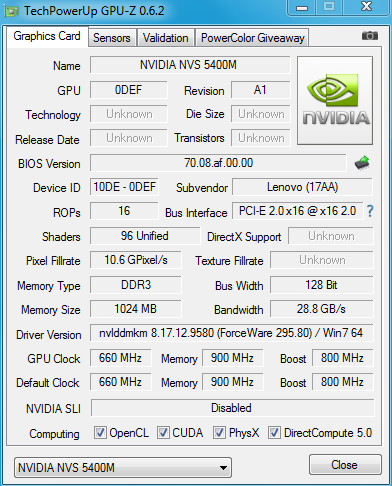392x486 pixels.
Task: Toggle the PhysX checkbox
Action: (219, 433)
